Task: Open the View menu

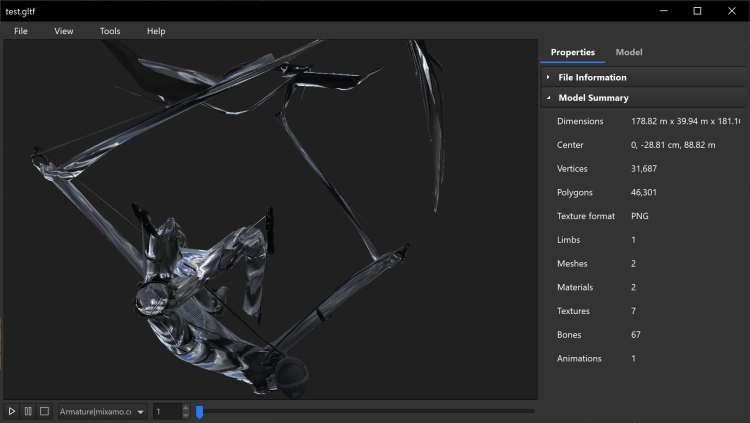Action: point(64,31)
